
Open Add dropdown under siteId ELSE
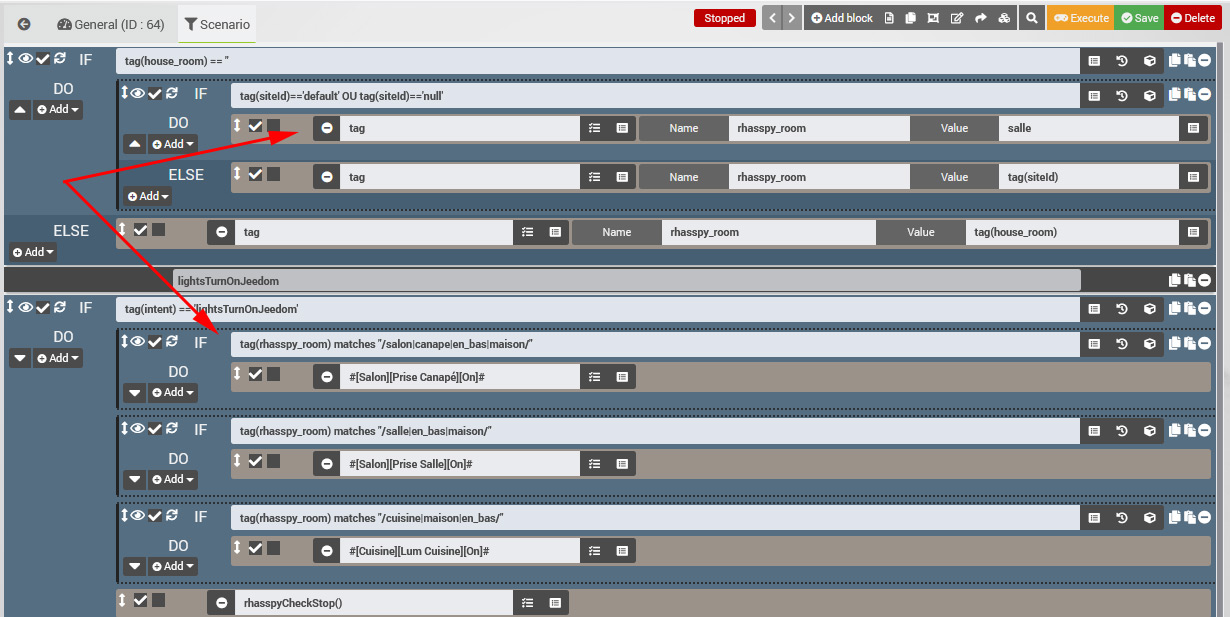pos(147,196)
